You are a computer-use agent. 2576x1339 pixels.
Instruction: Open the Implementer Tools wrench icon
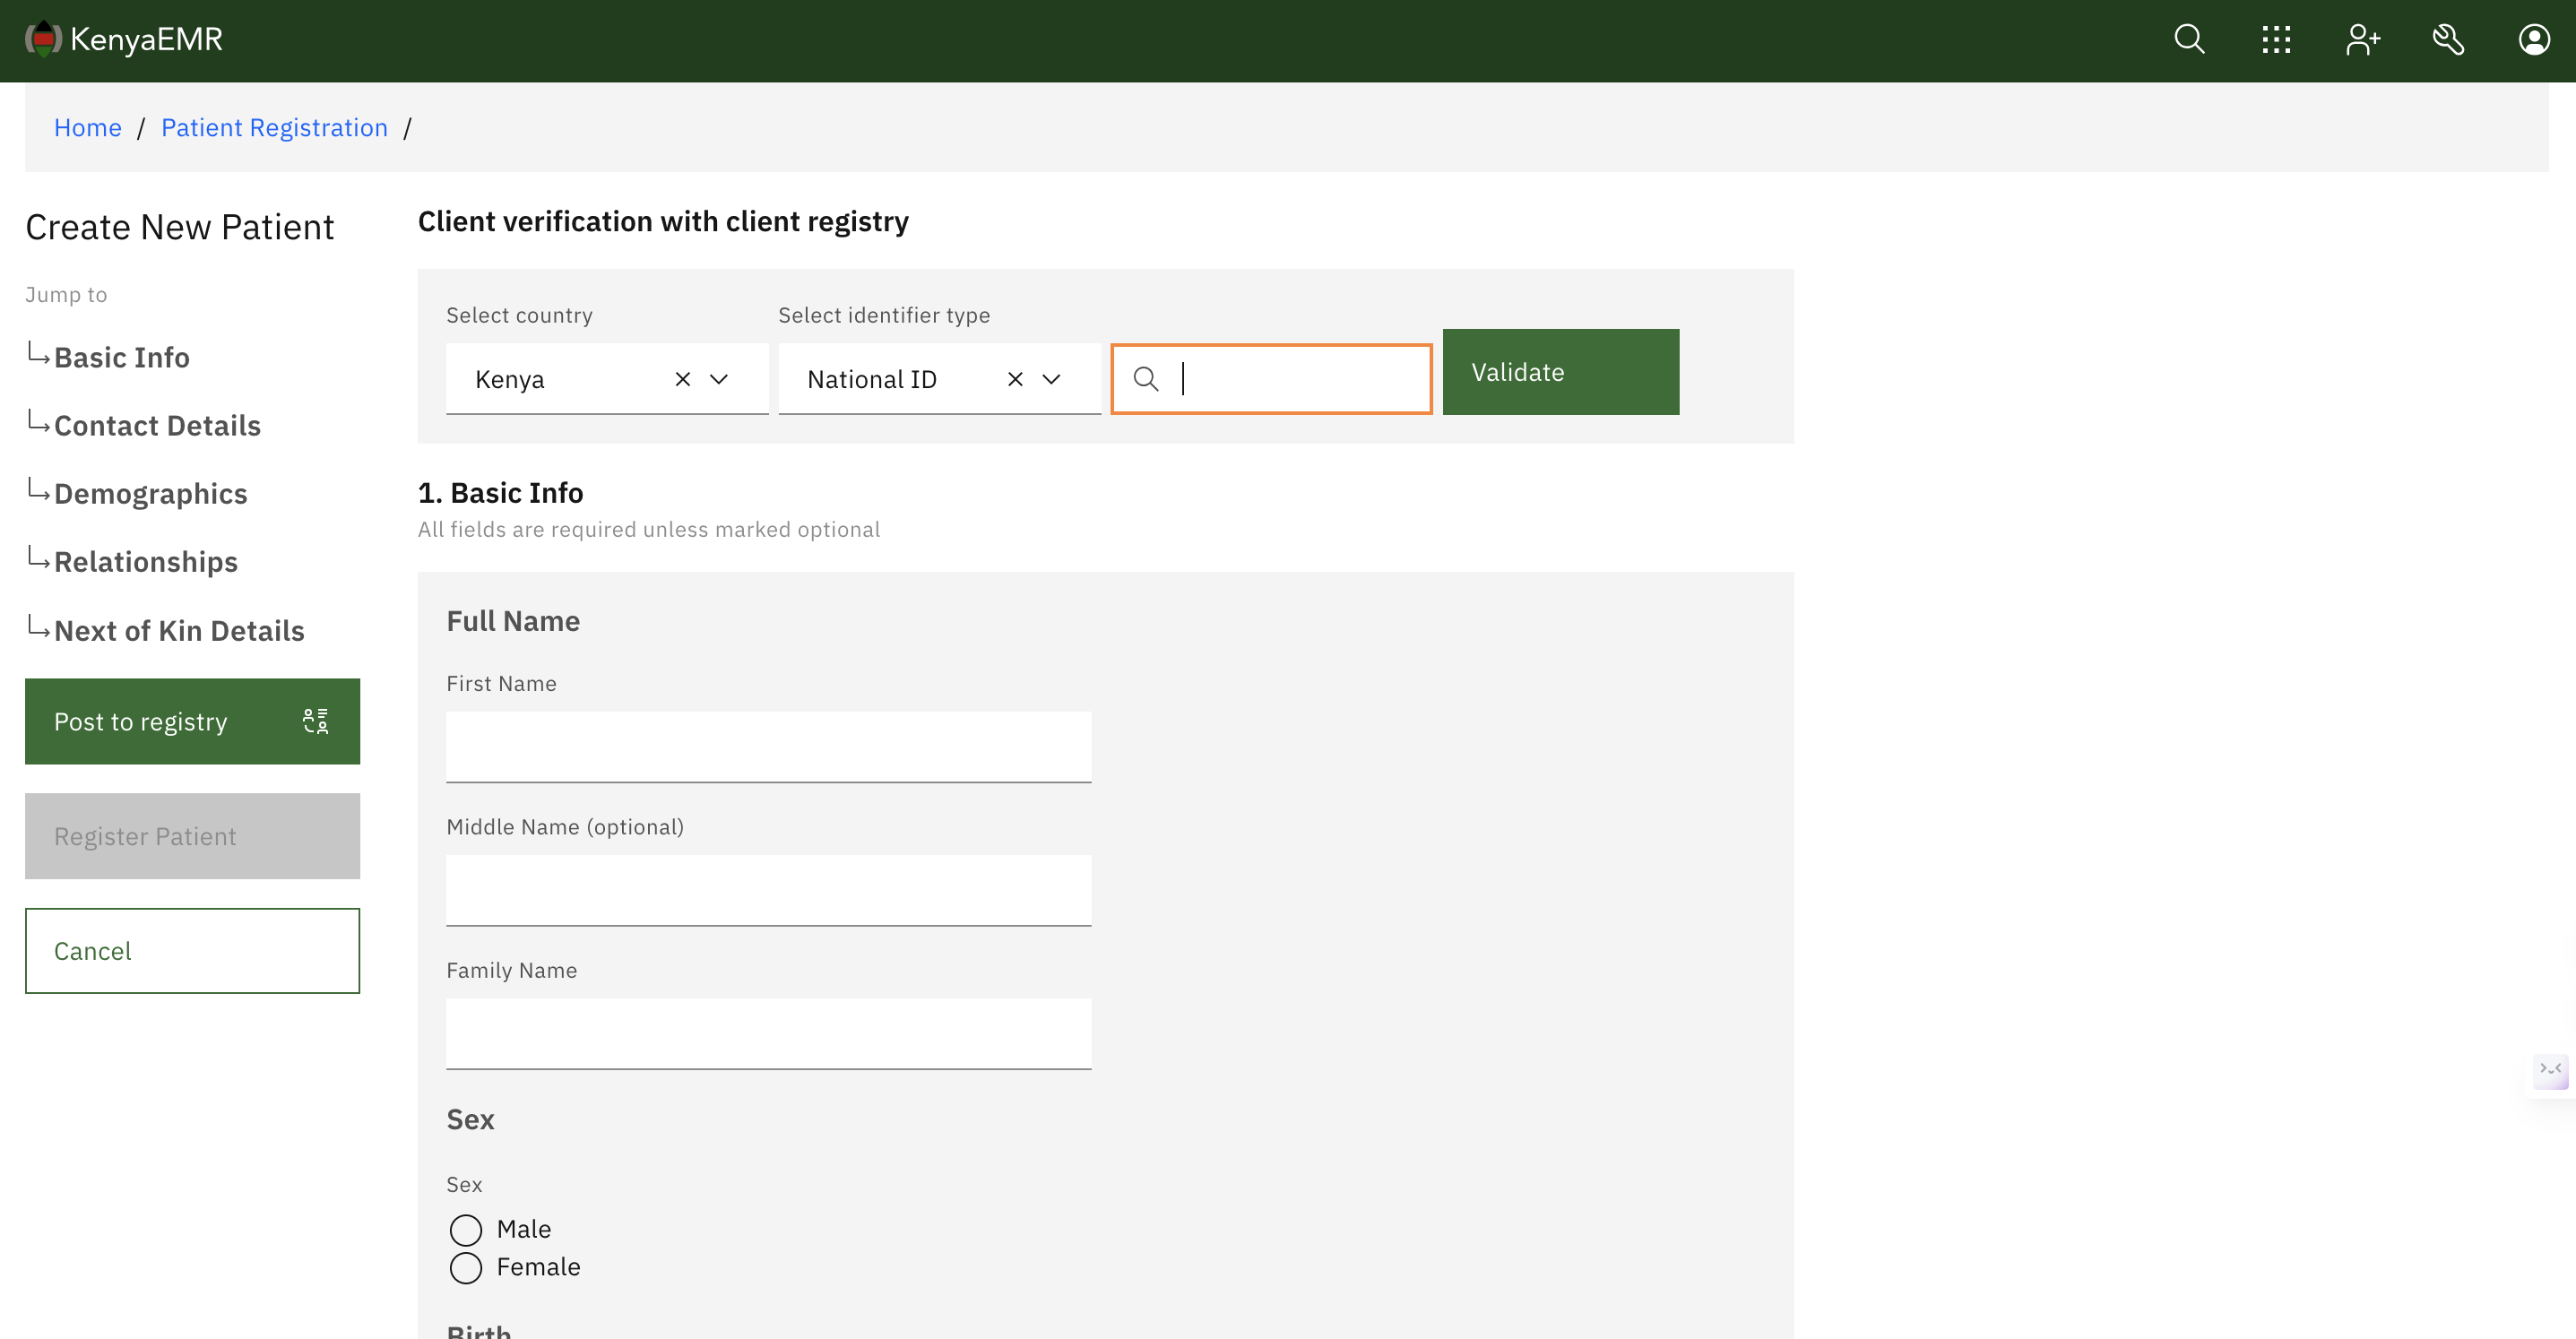(2449, 40)
